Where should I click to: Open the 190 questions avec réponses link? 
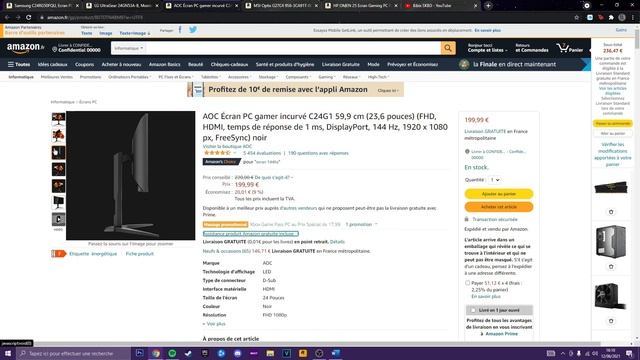click(318, 153)
